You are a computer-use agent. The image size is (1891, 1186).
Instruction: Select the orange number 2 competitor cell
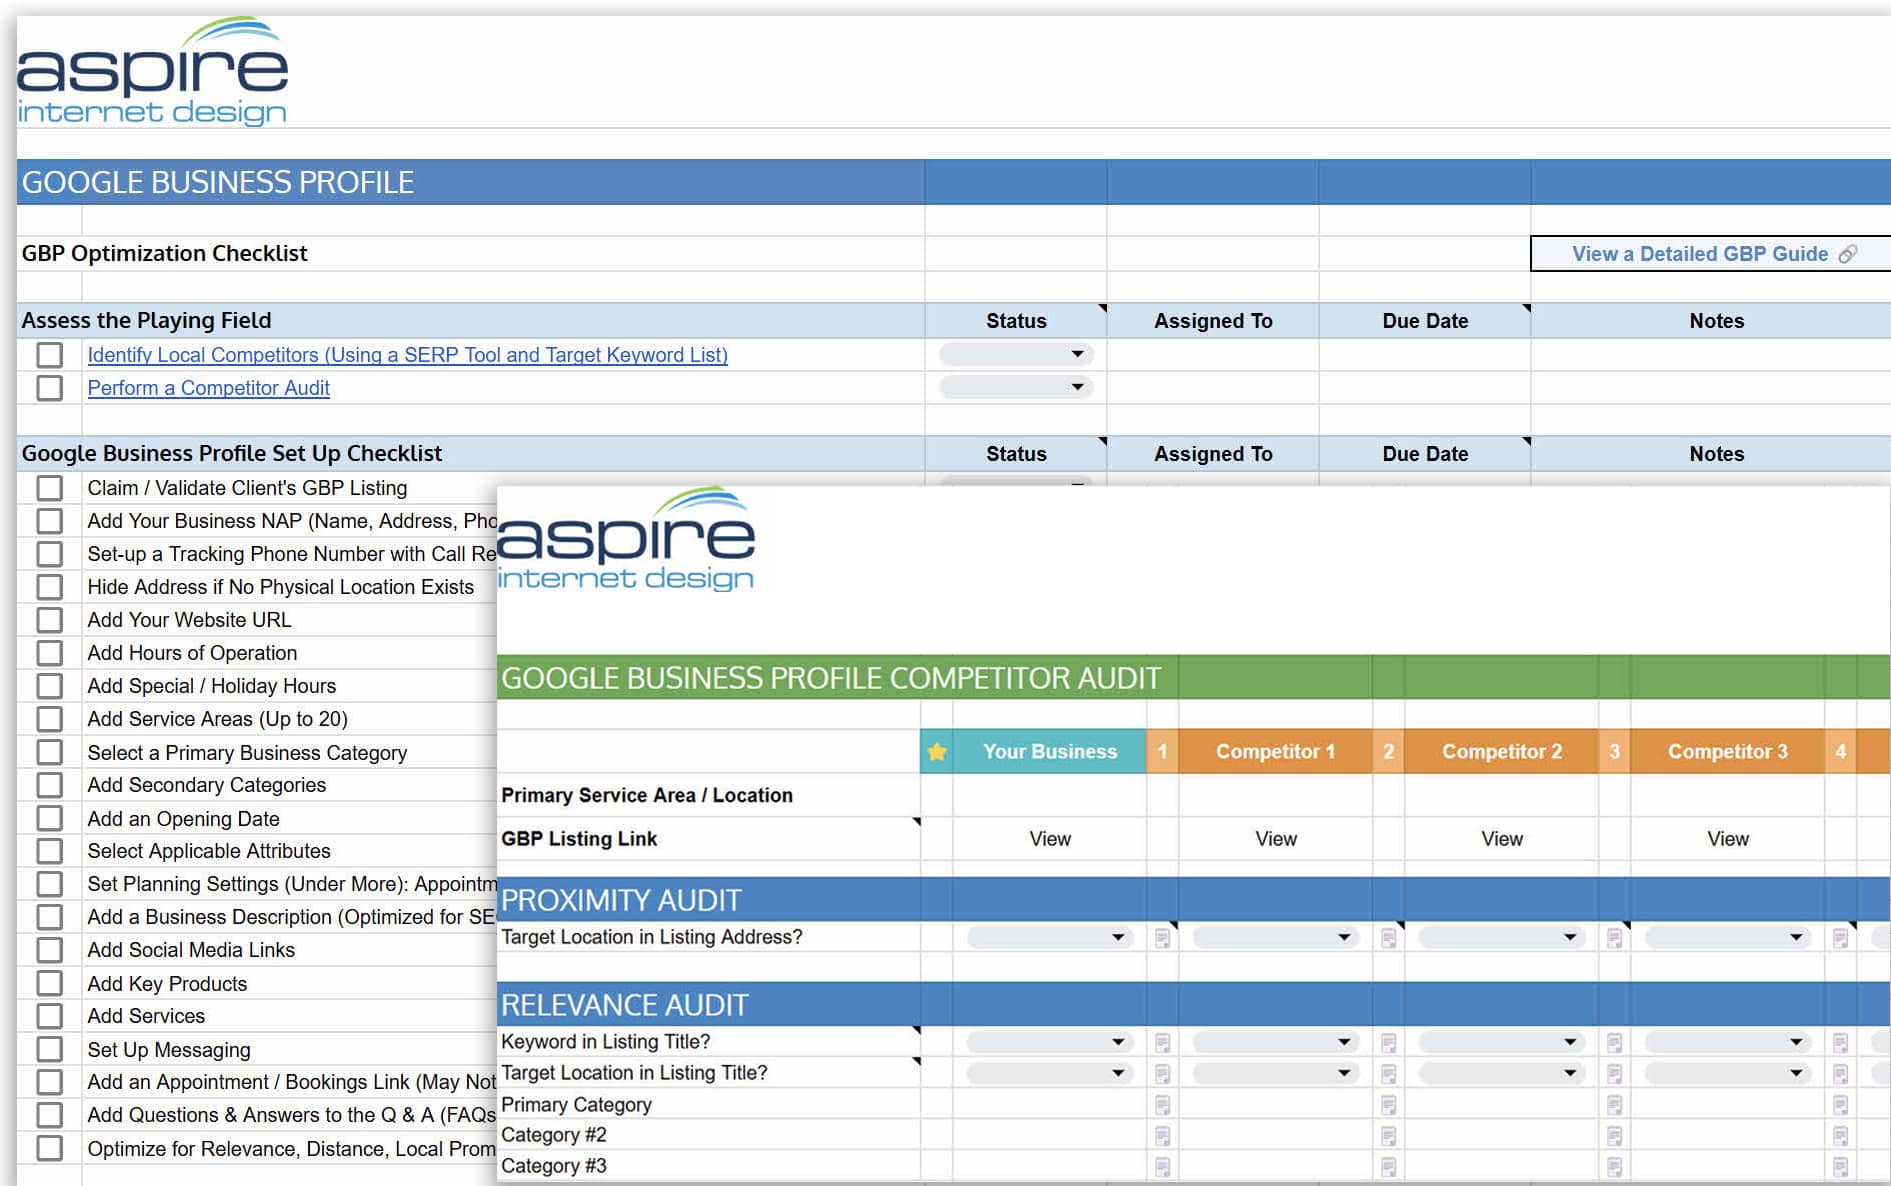tap(1388, 752)
